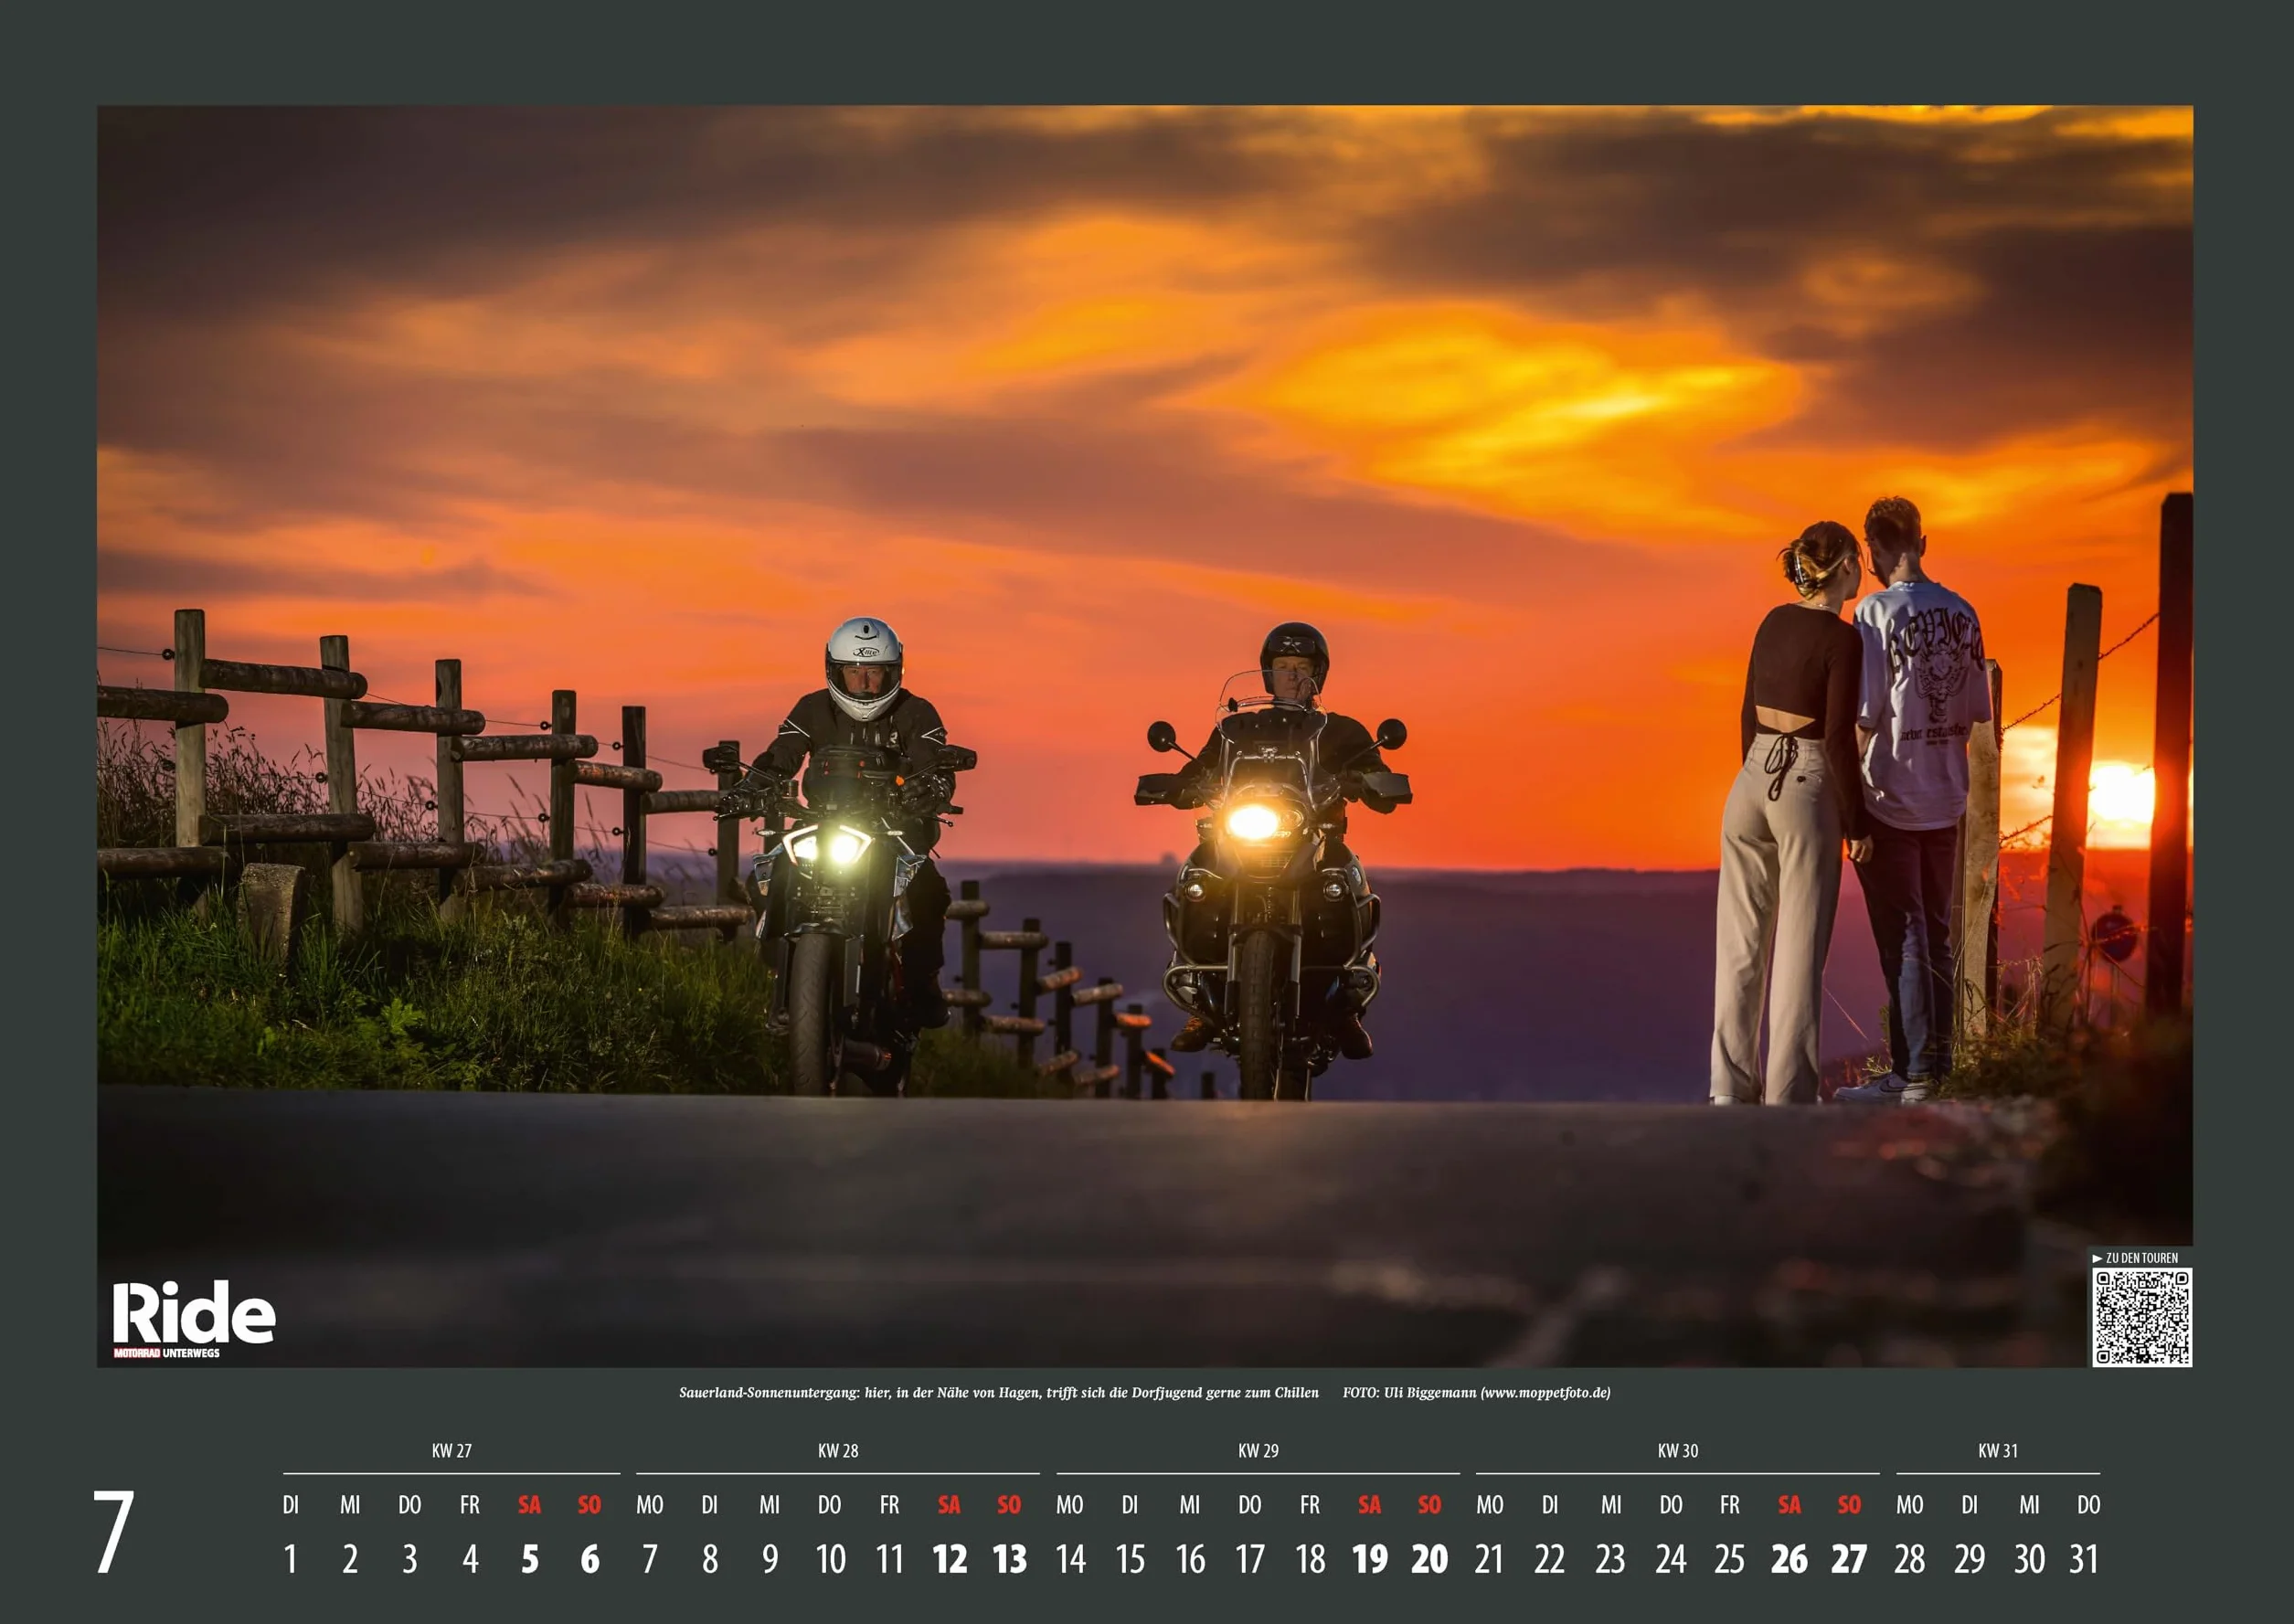Click the red SA label above date 5
Viewport: 2294px width, 1624px height.
point(530,1505)
